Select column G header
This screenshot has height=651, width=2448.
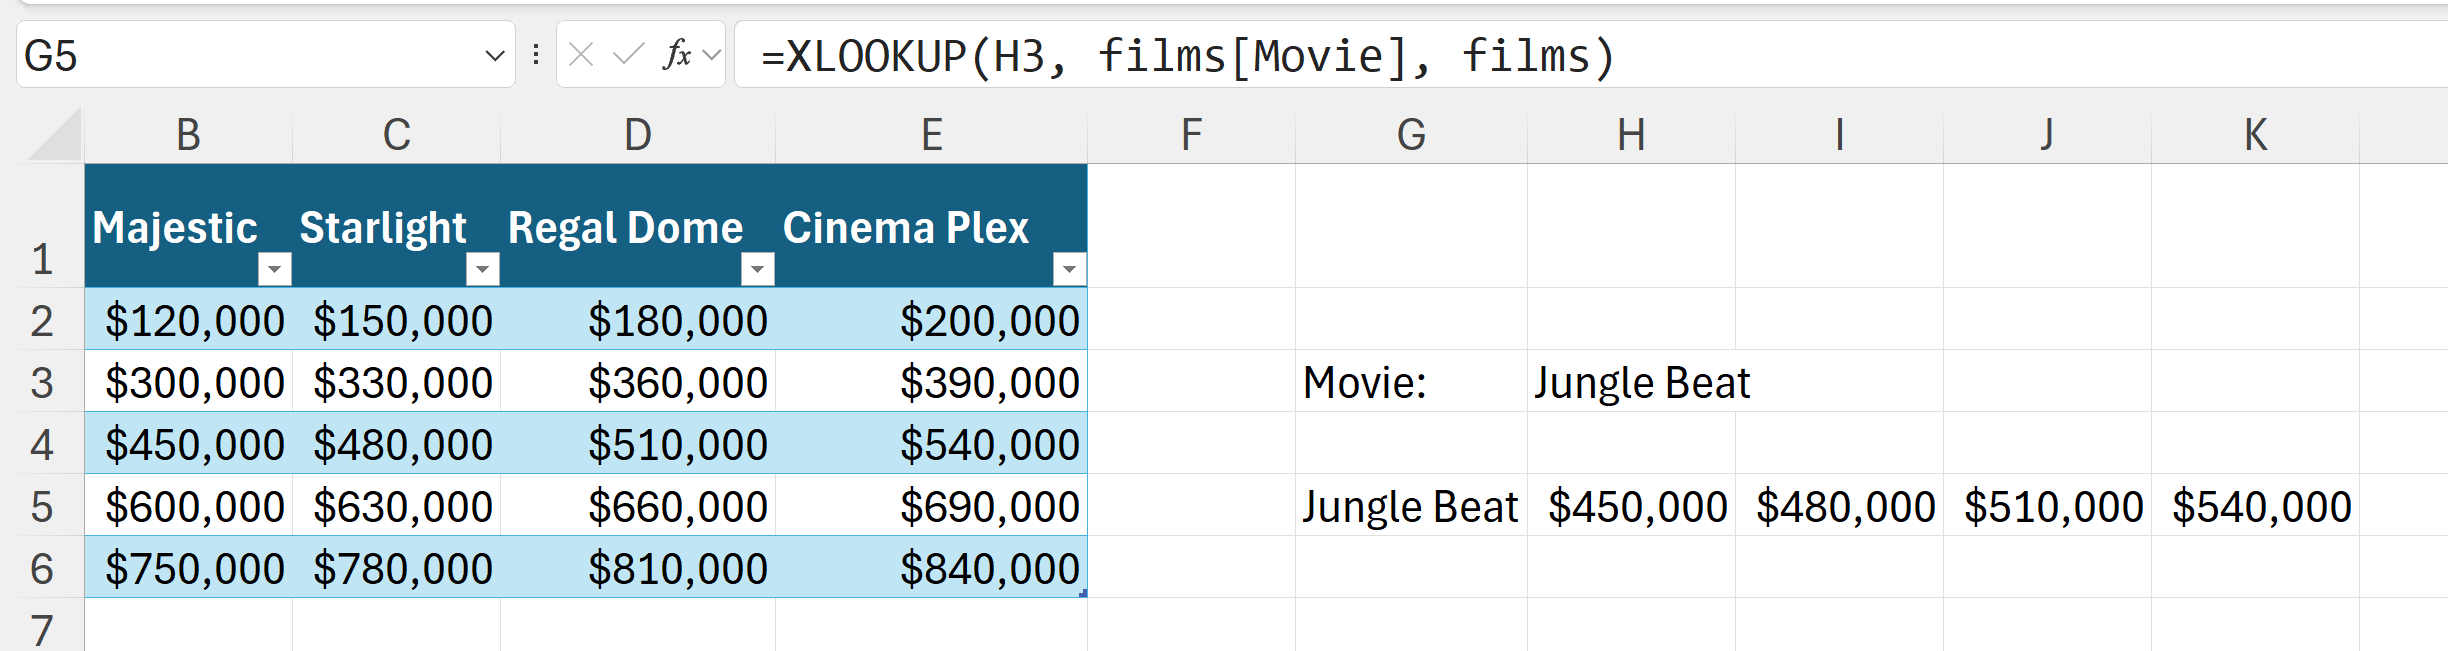coord(1411,135)
